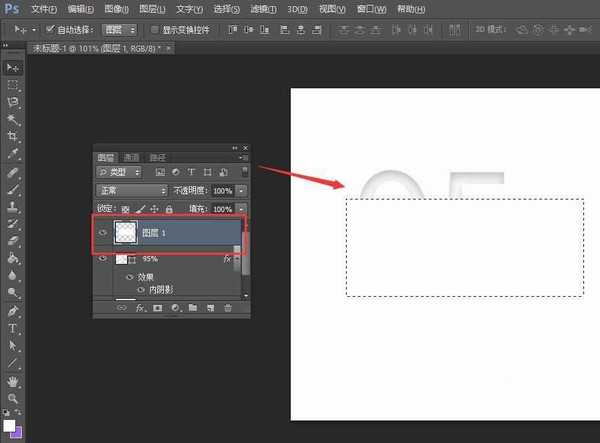Switch to the 通道 panel tab

(131, 158)
